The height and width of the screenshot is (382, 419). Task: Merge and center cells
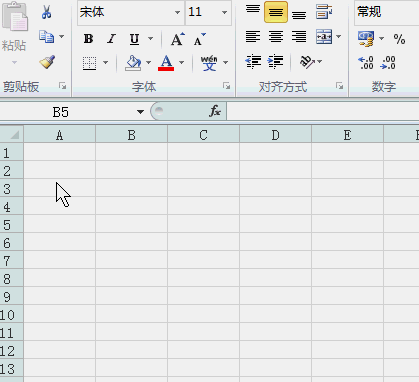(324, 36)
